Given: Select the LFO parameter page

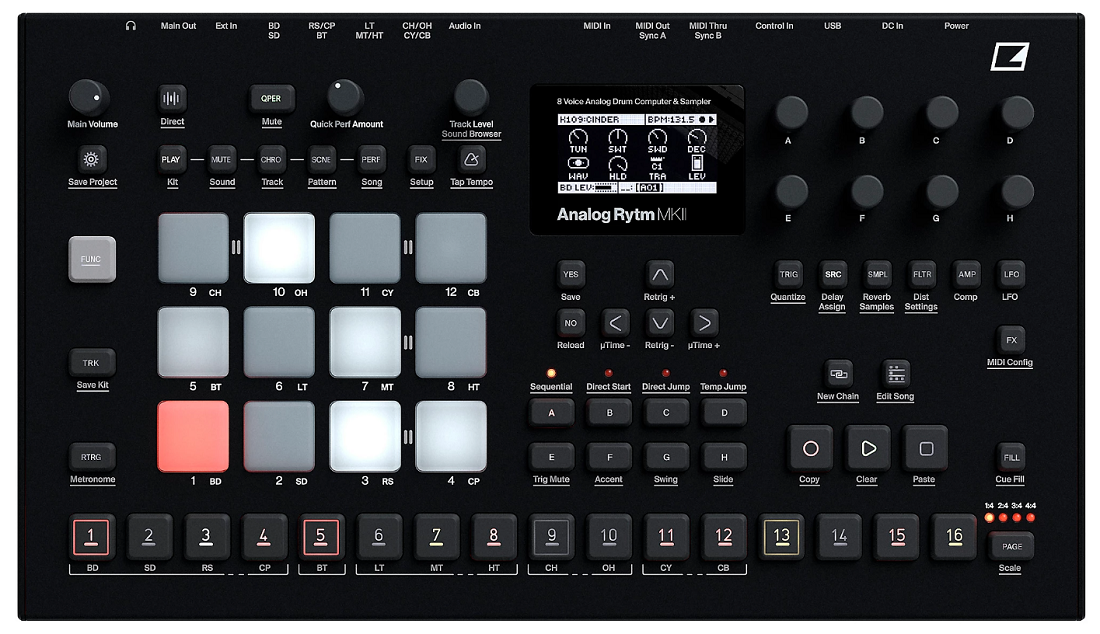Looking at the screenshot, I should [x=1011, y=274].
